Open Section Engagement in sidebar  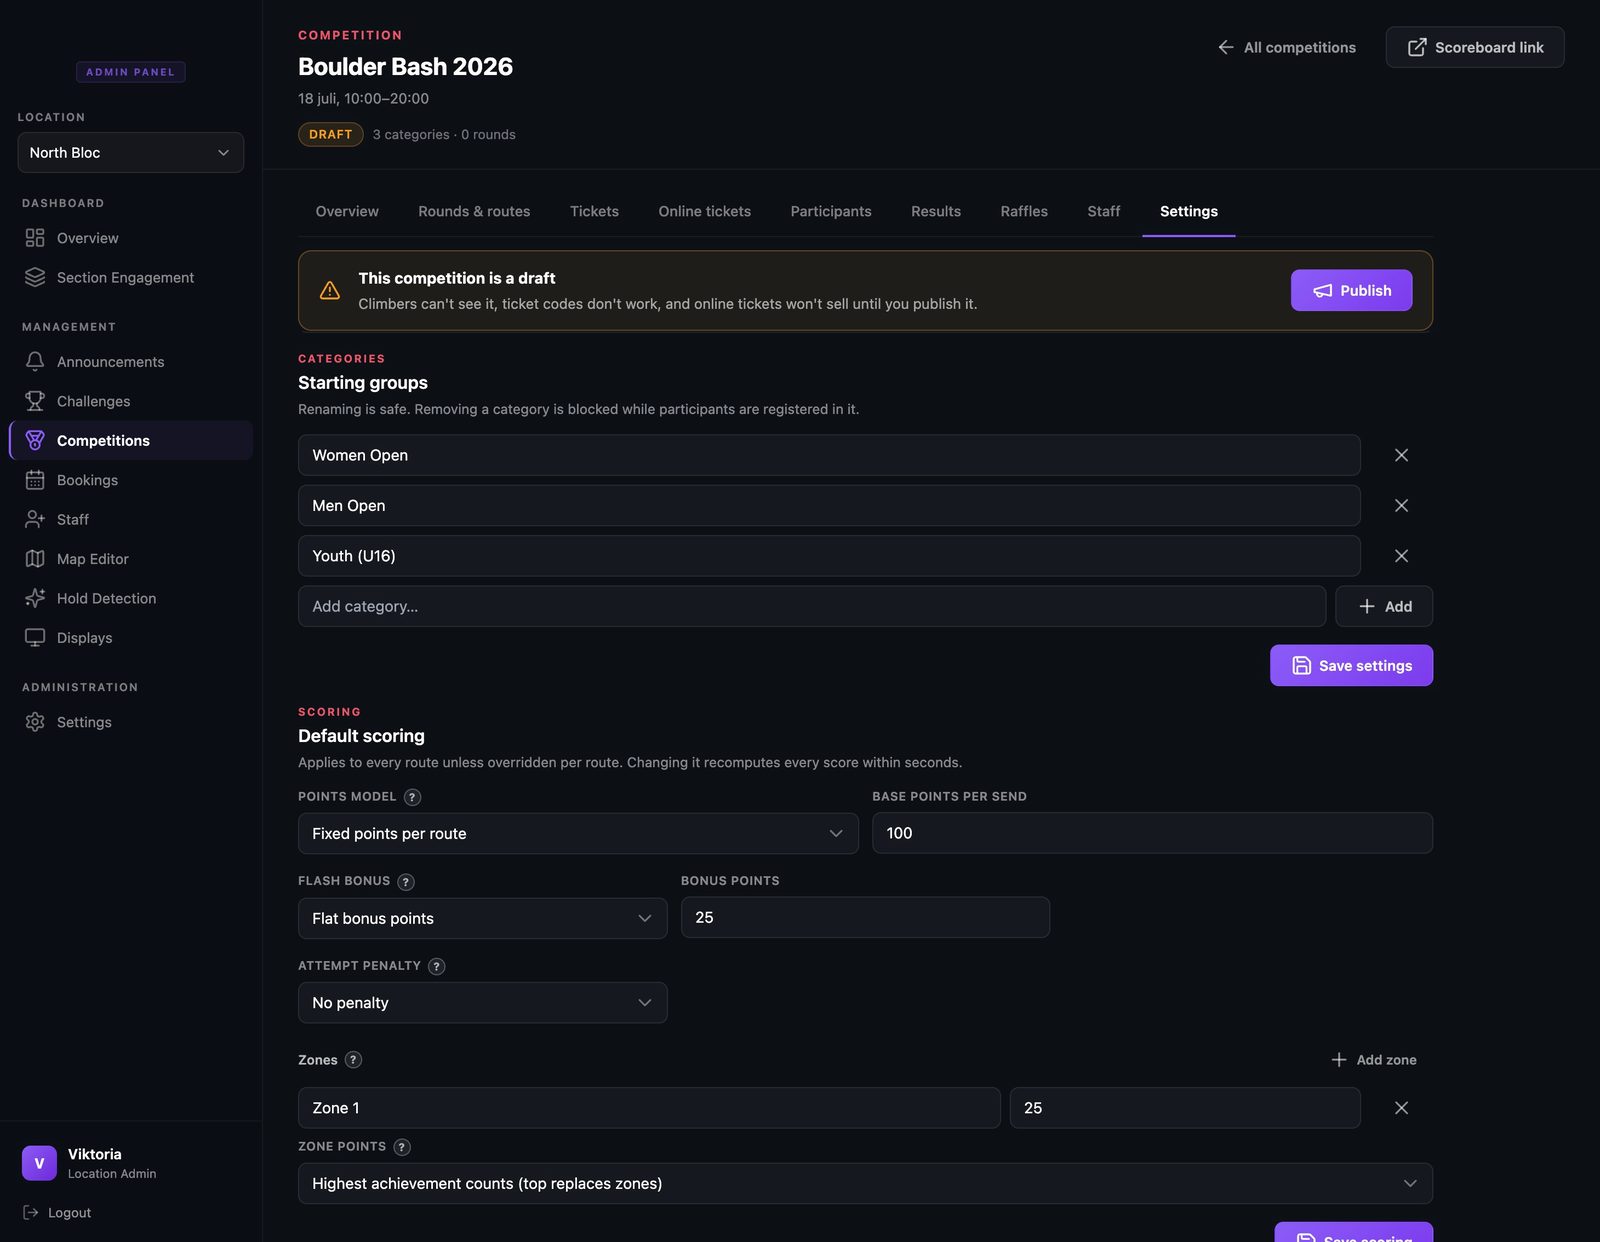coord(131,277)
